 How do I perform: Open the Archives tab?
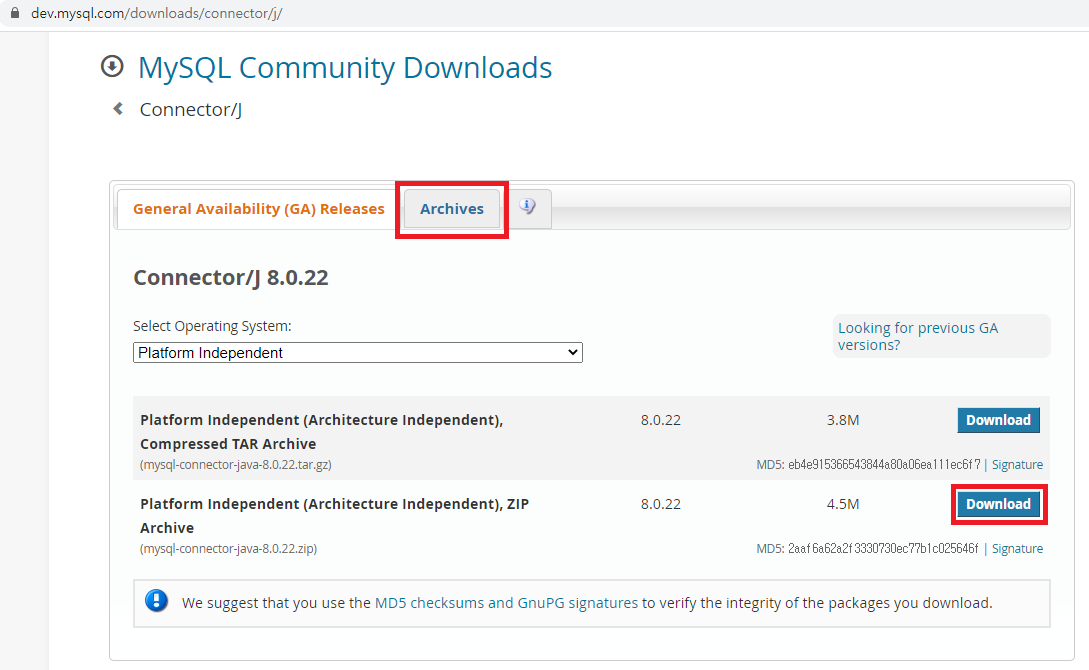pos(451,209)
